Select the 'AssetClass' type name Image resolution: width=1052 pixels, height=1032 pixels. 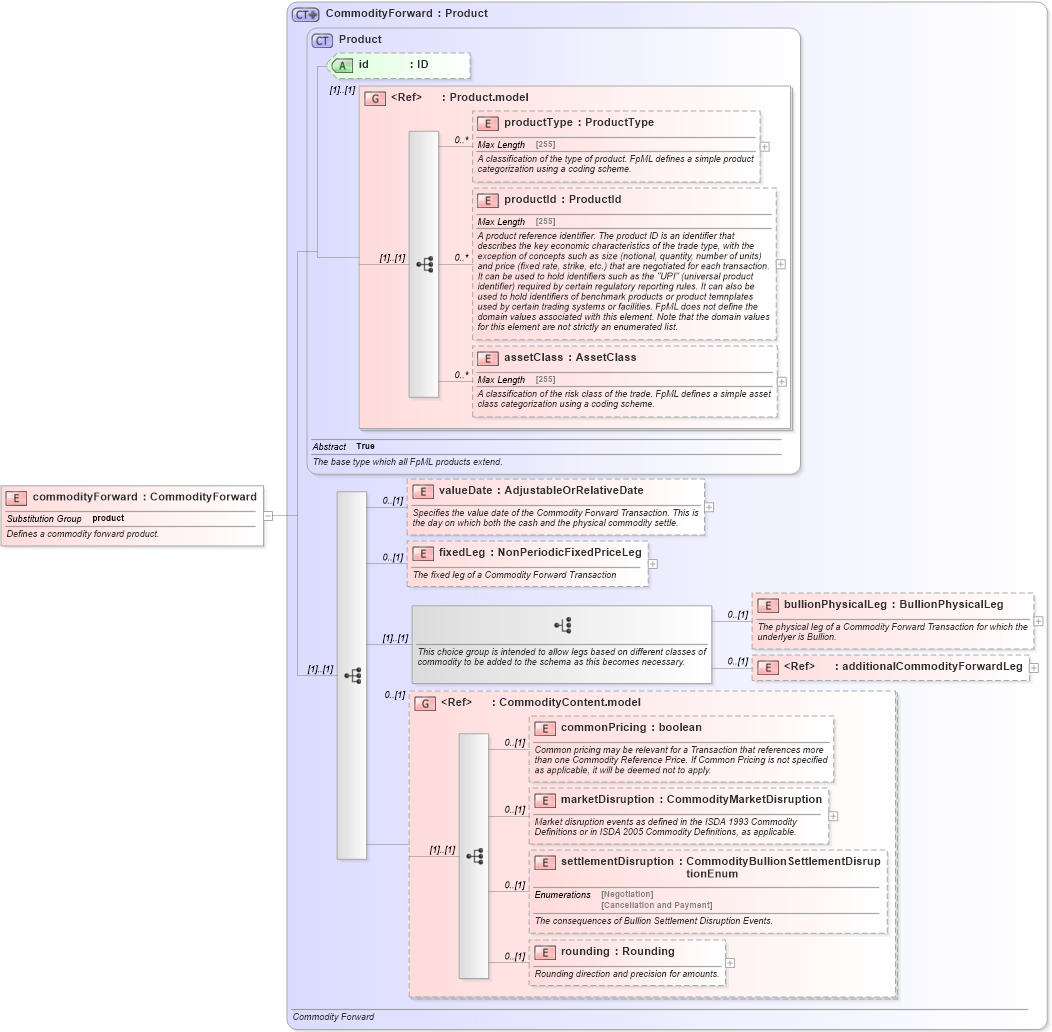pyautogui.click(x=606, y=358)
